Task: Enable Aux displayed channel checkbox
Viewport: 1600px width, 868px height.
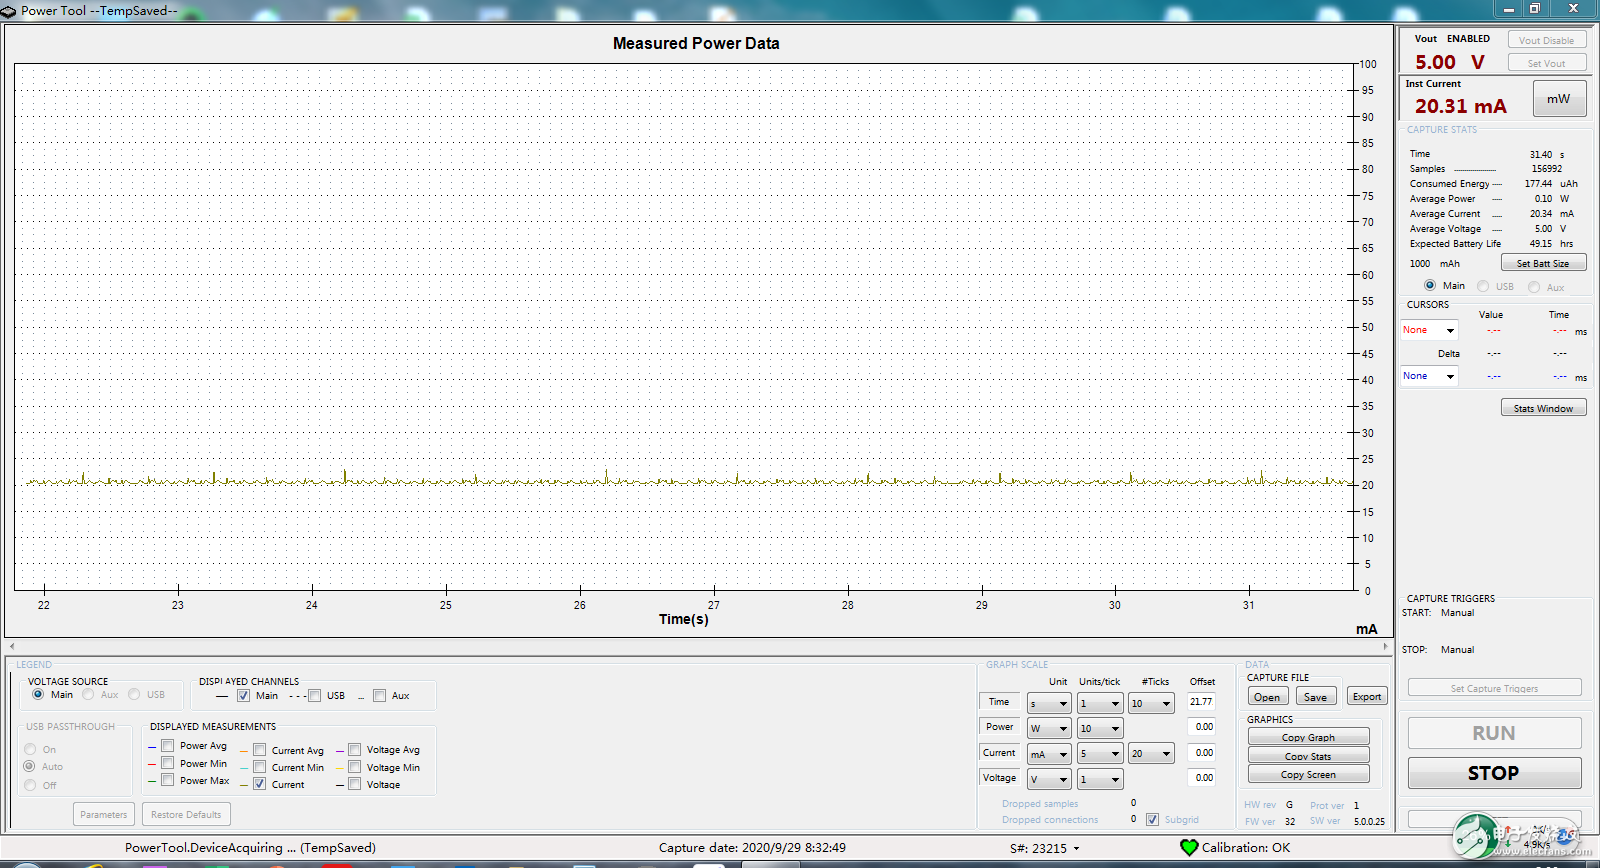Action: (379, 696)
